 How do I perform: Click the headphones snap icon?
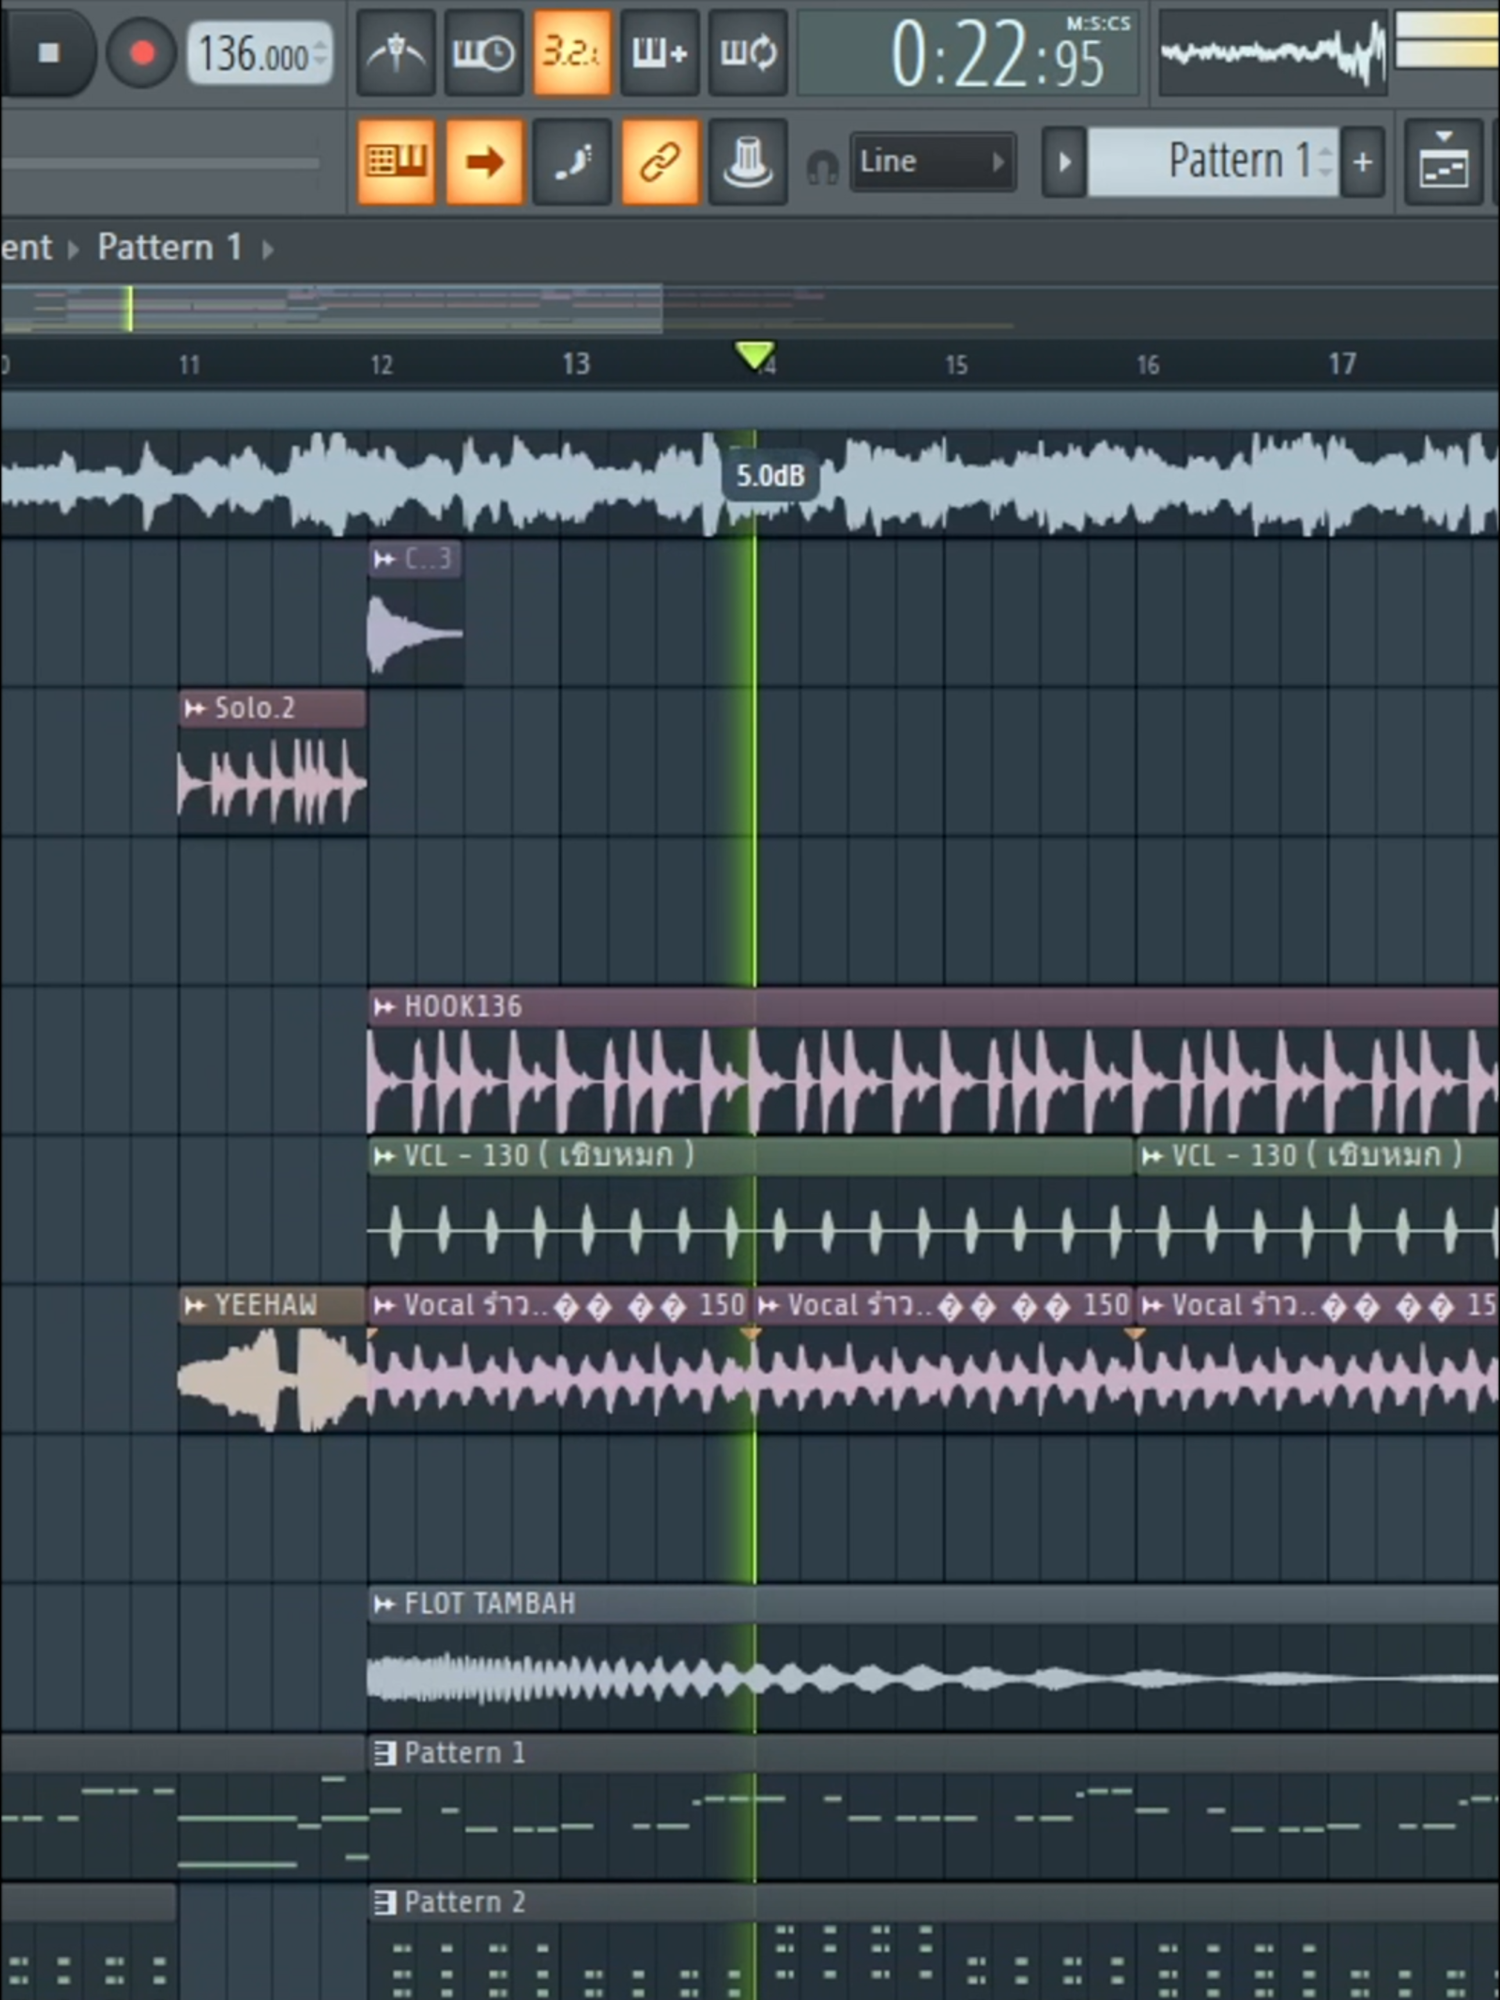pyautogui.click(x=822, y=166)
